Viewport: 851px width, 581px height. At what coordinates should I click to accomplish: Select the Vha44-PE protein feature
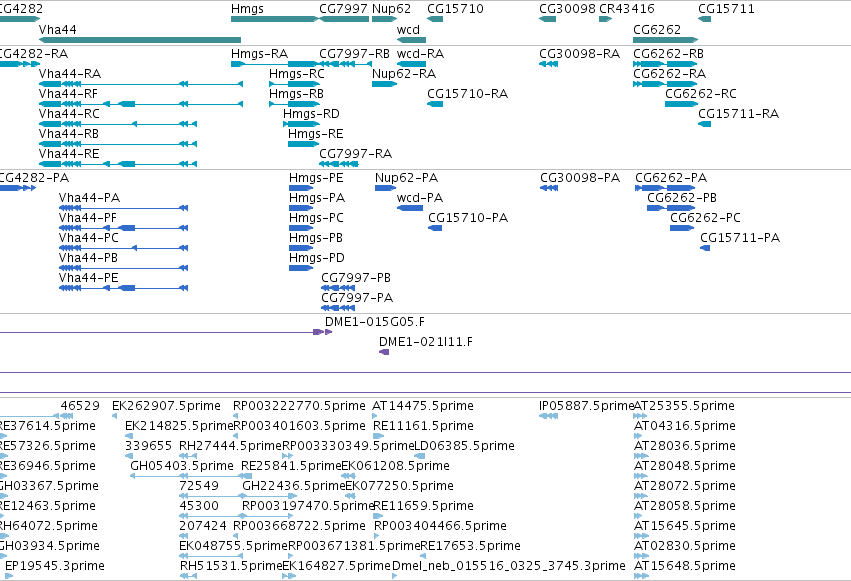click(x=124, y=288)
